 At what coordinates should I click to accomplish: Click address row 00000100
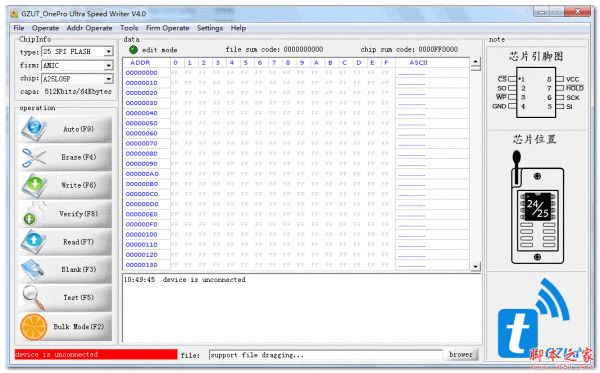tap(142, 235)
